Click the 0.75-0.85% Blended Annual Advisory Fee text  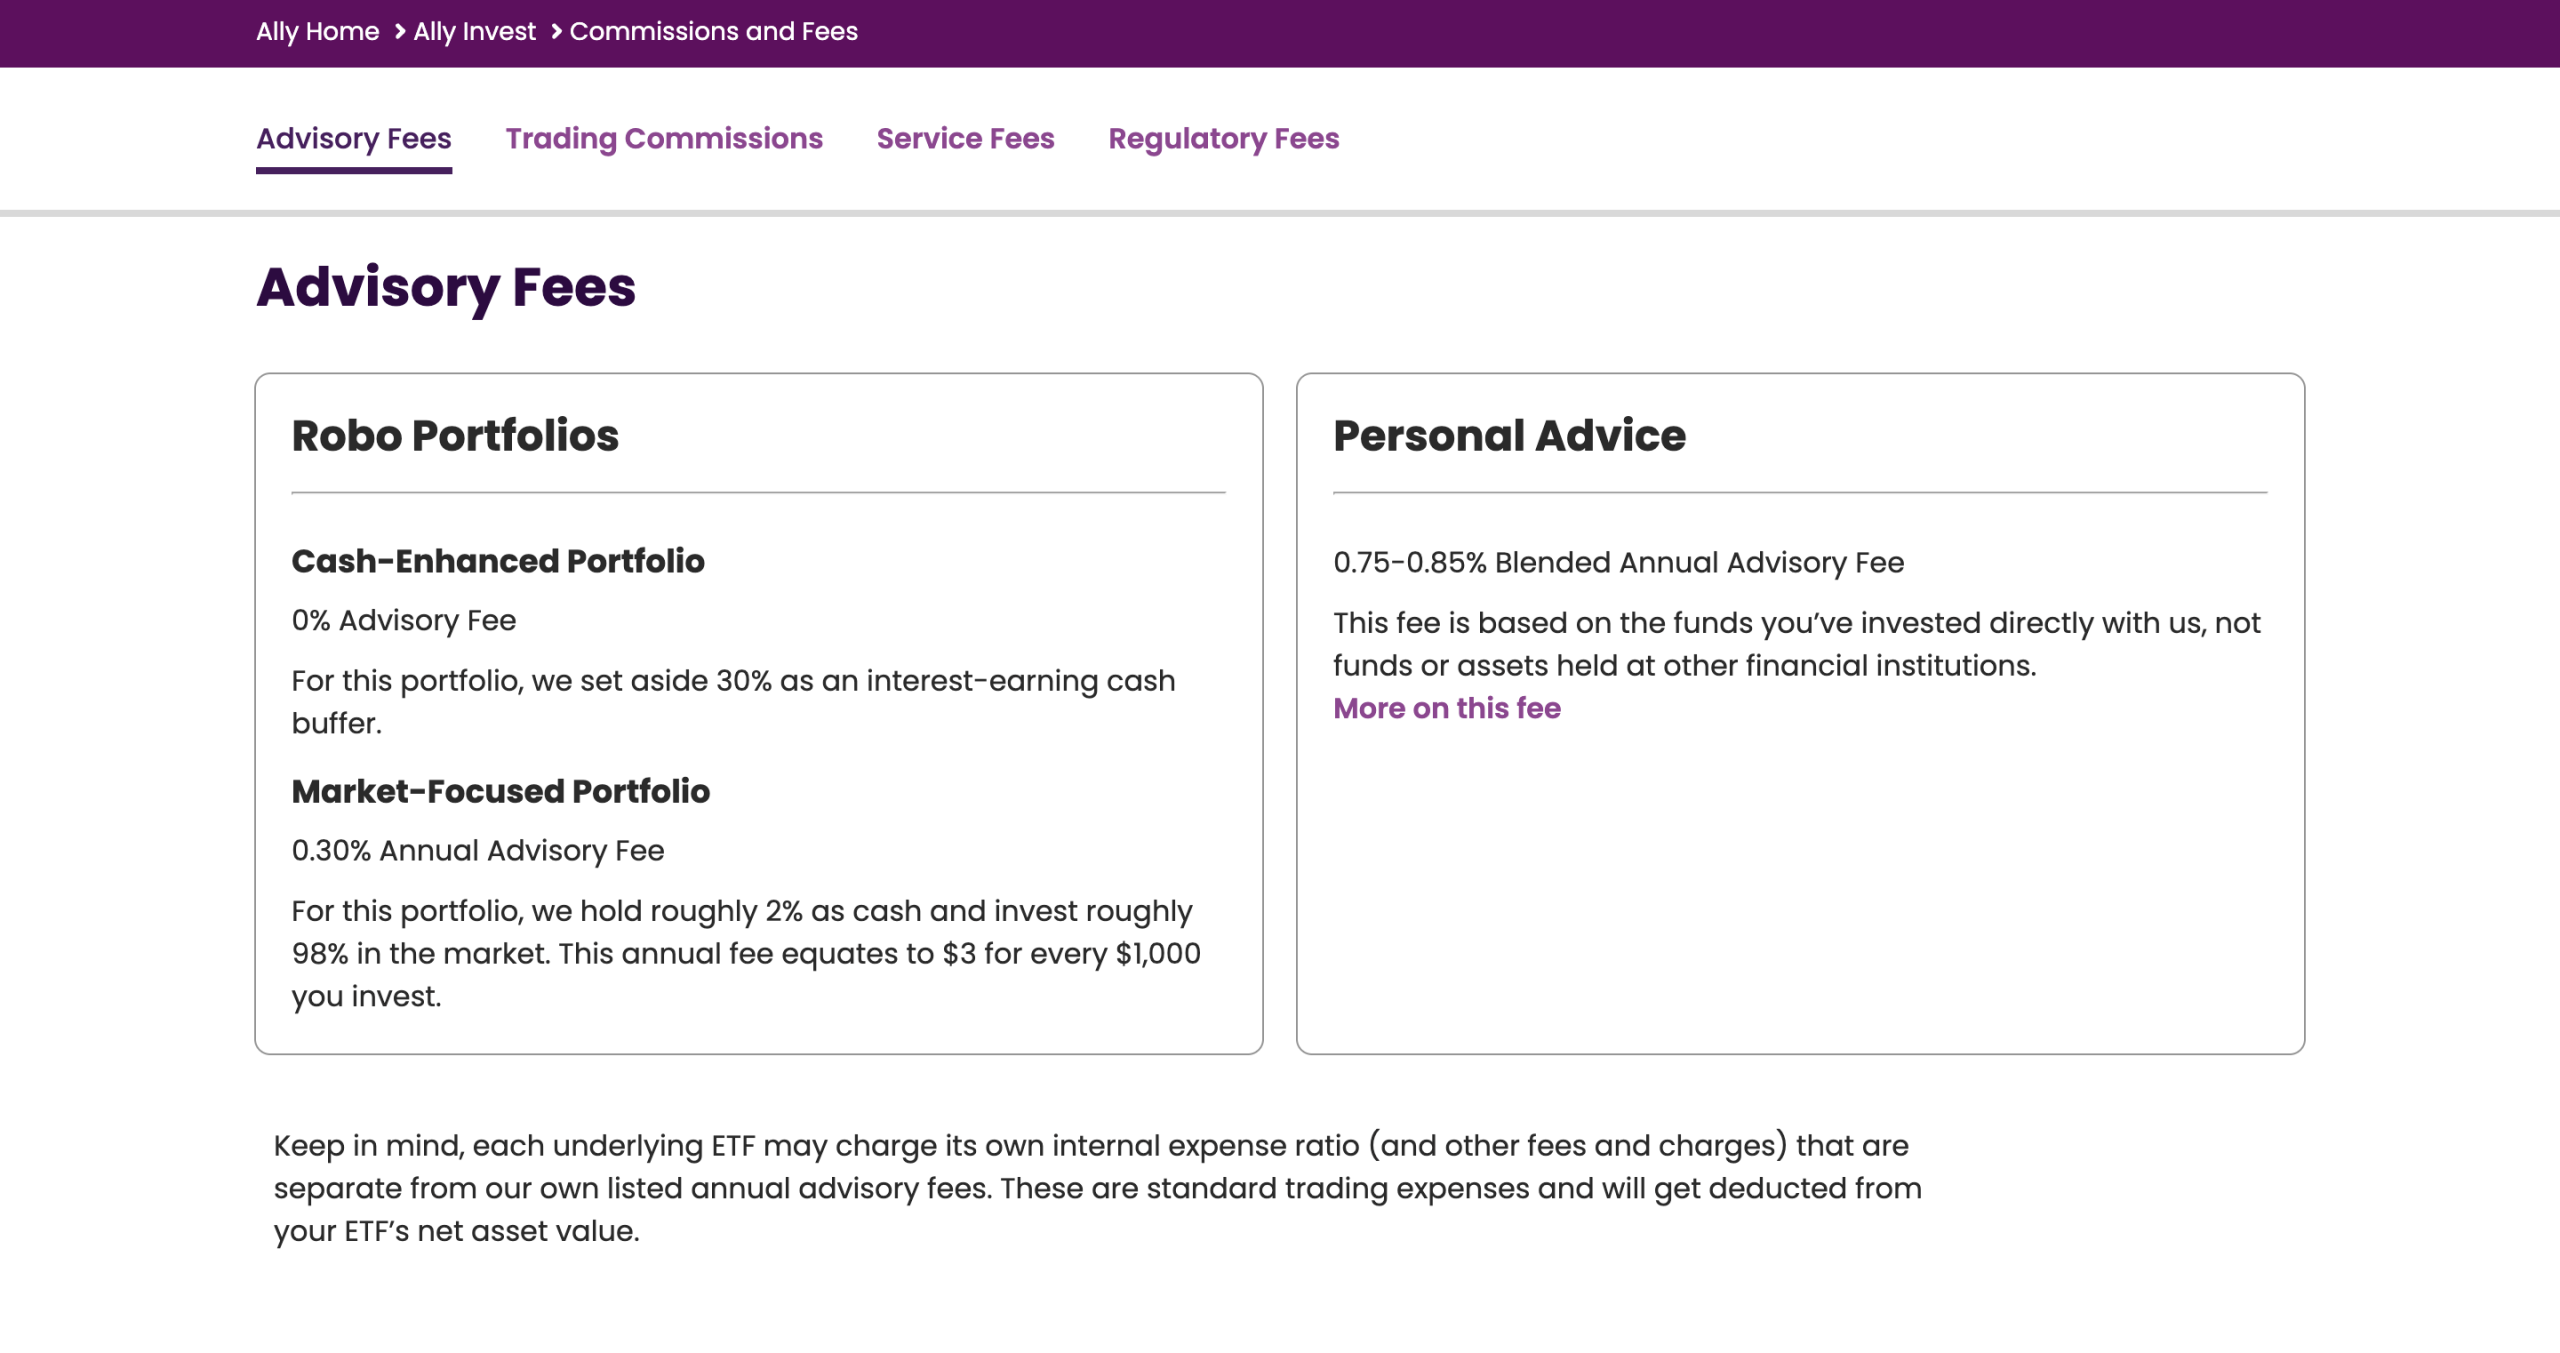(1618, 563)
